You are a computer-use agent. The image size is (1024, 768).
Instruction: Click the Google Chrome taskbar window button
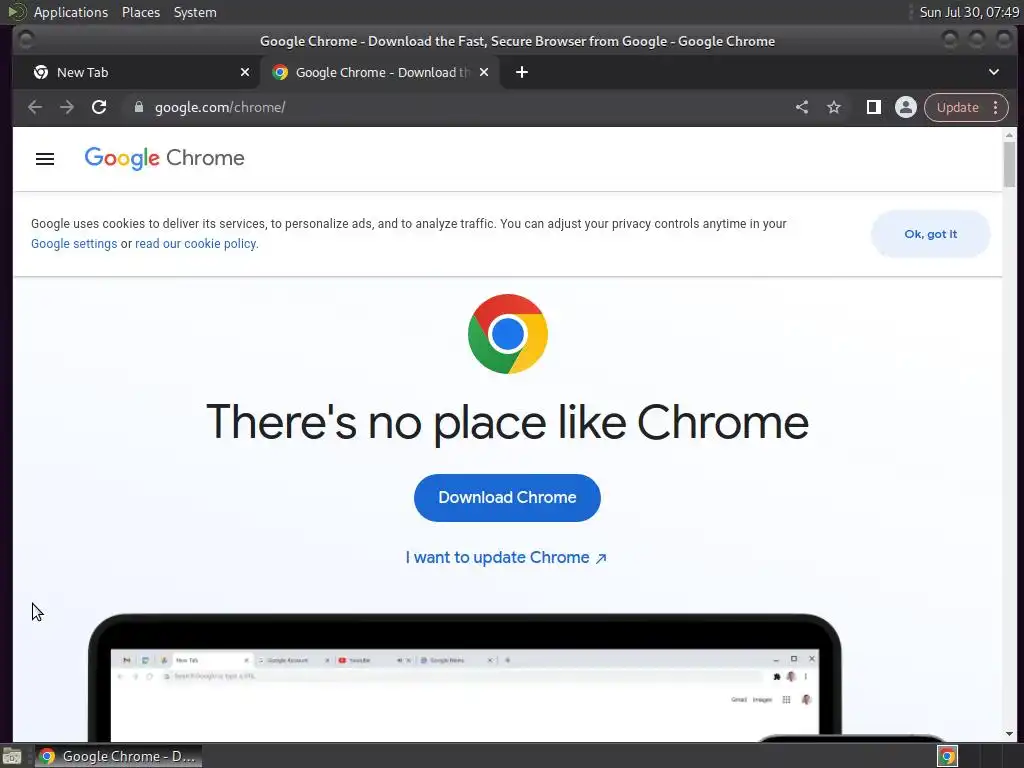tap(118, 756)
